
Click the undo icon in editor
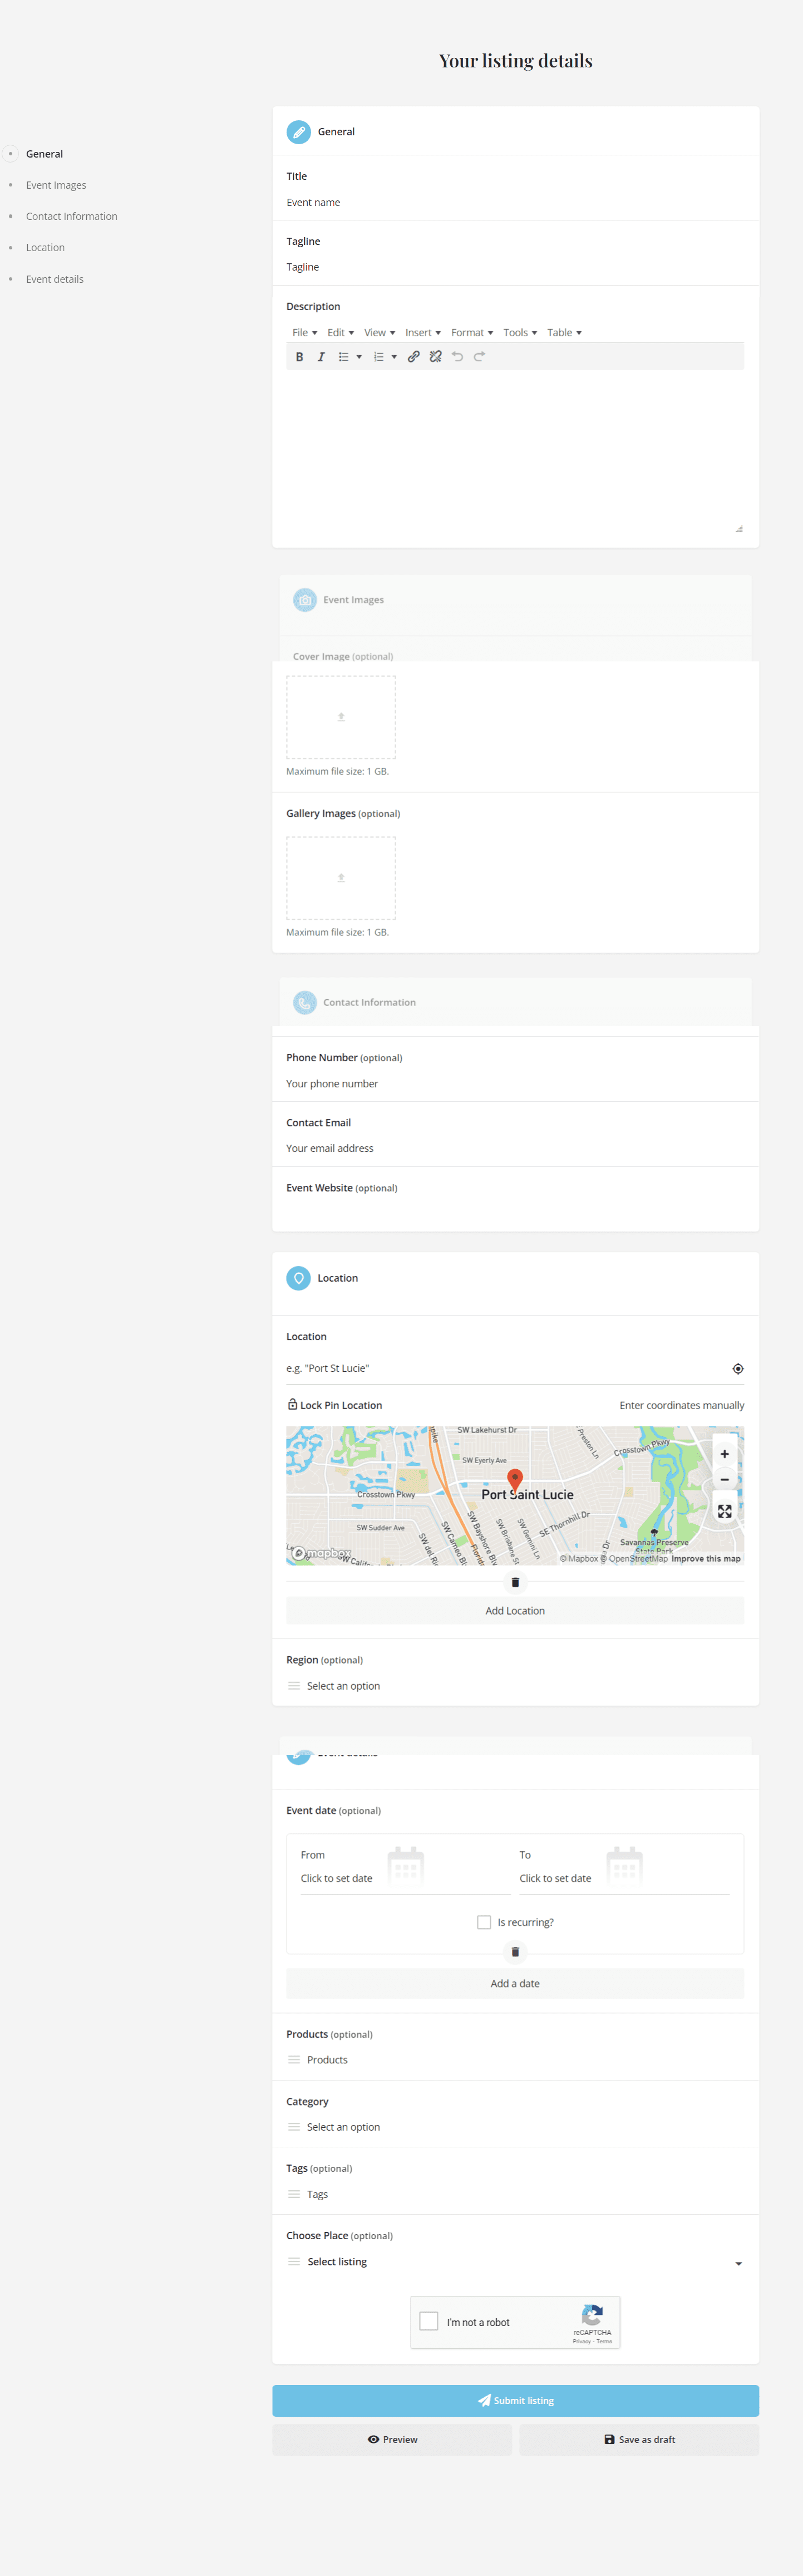(457, 357)
